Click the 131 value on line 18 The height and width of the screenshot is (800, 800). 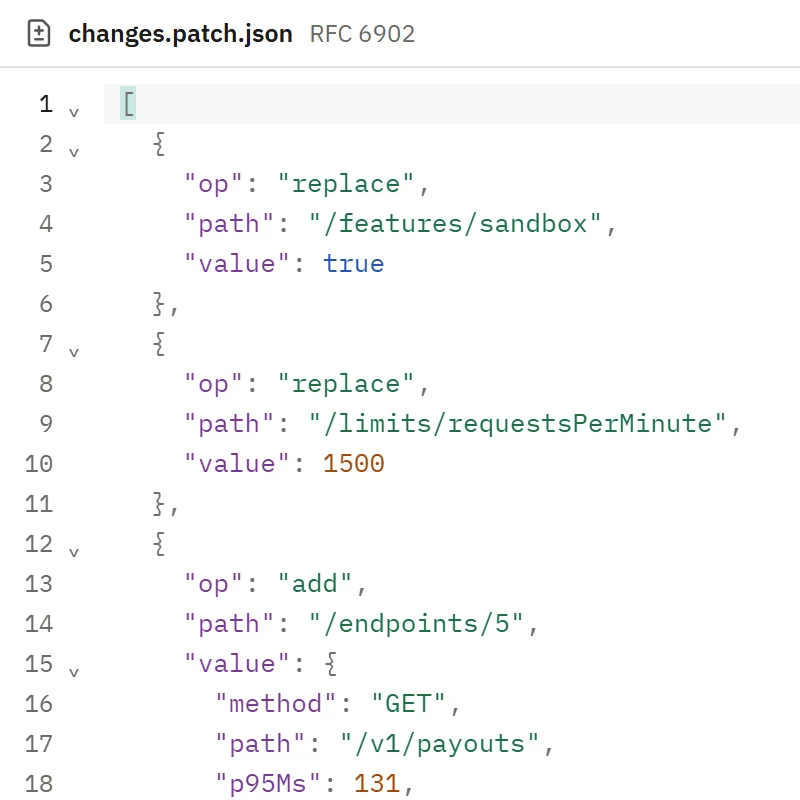[x=377, y=784]
